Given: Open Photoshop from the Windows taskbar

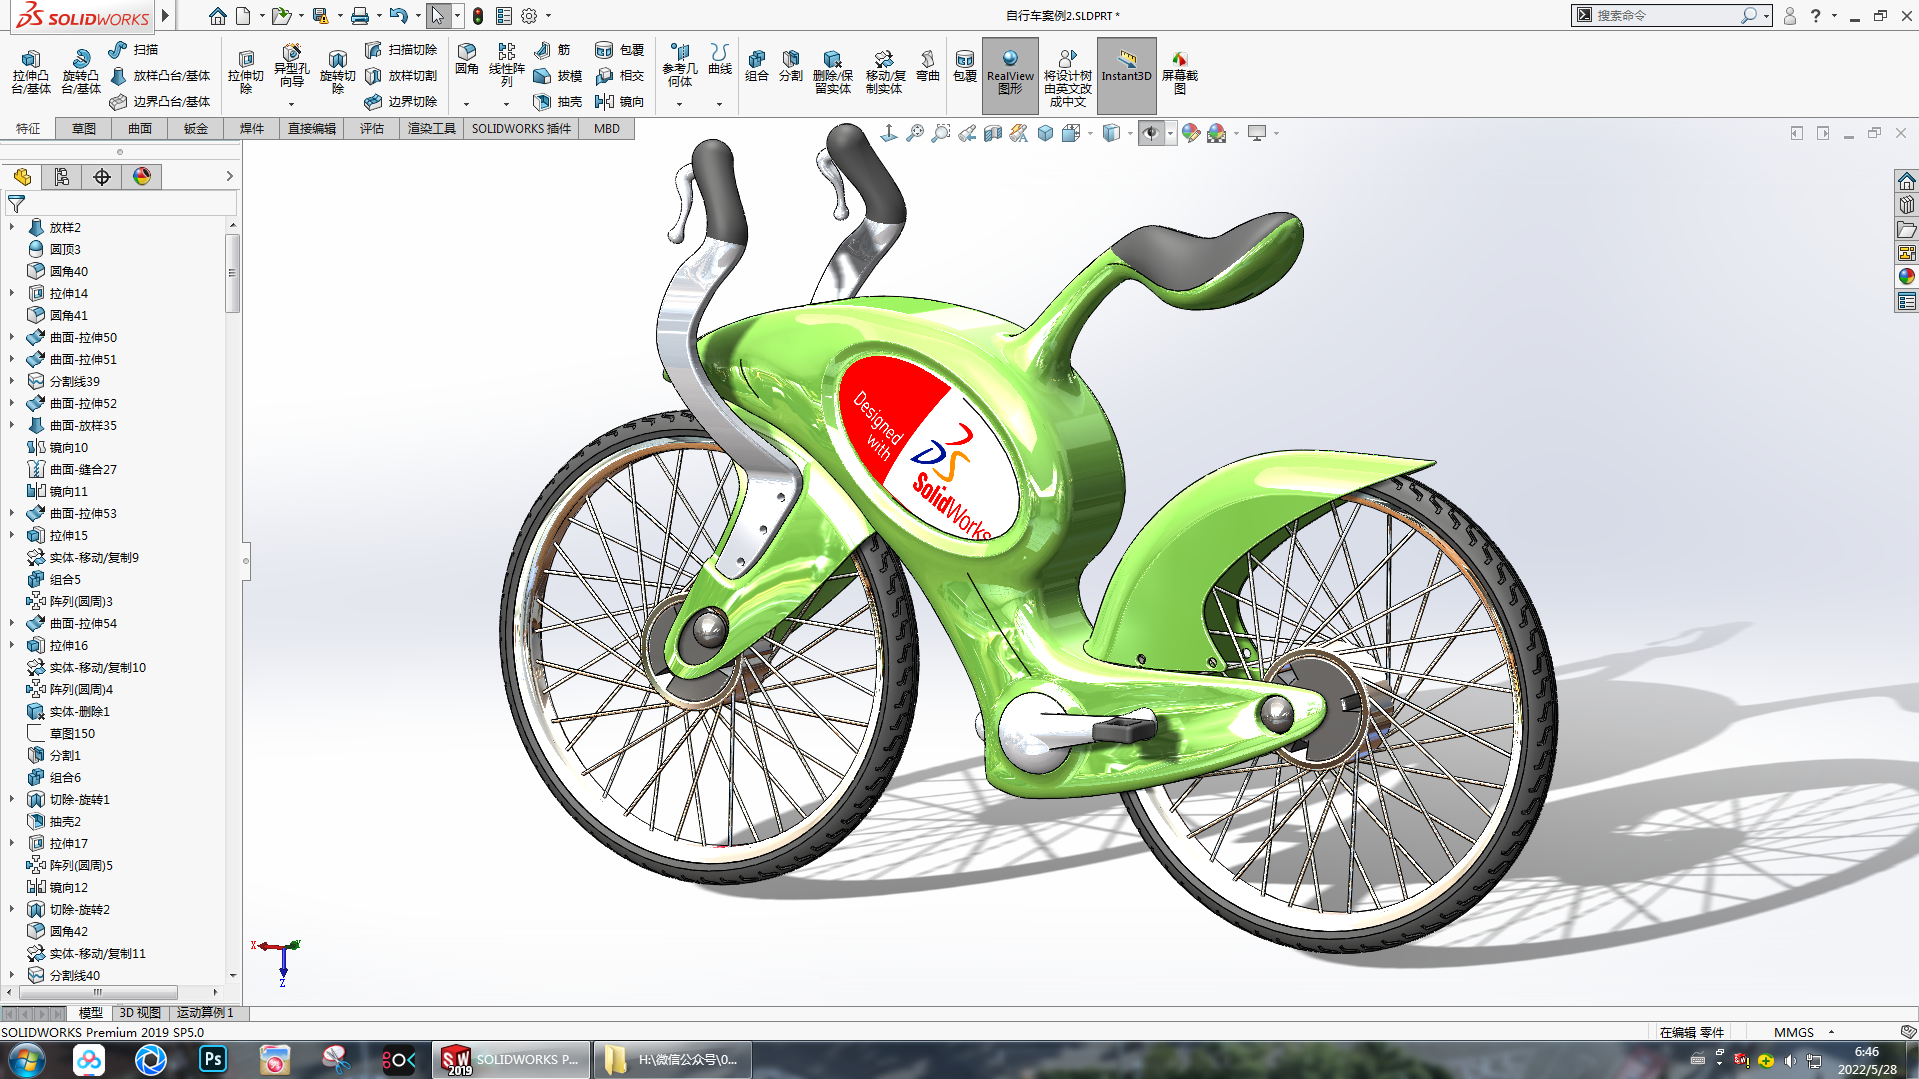Looking at the screenshot, I should tap(213, 1059).
